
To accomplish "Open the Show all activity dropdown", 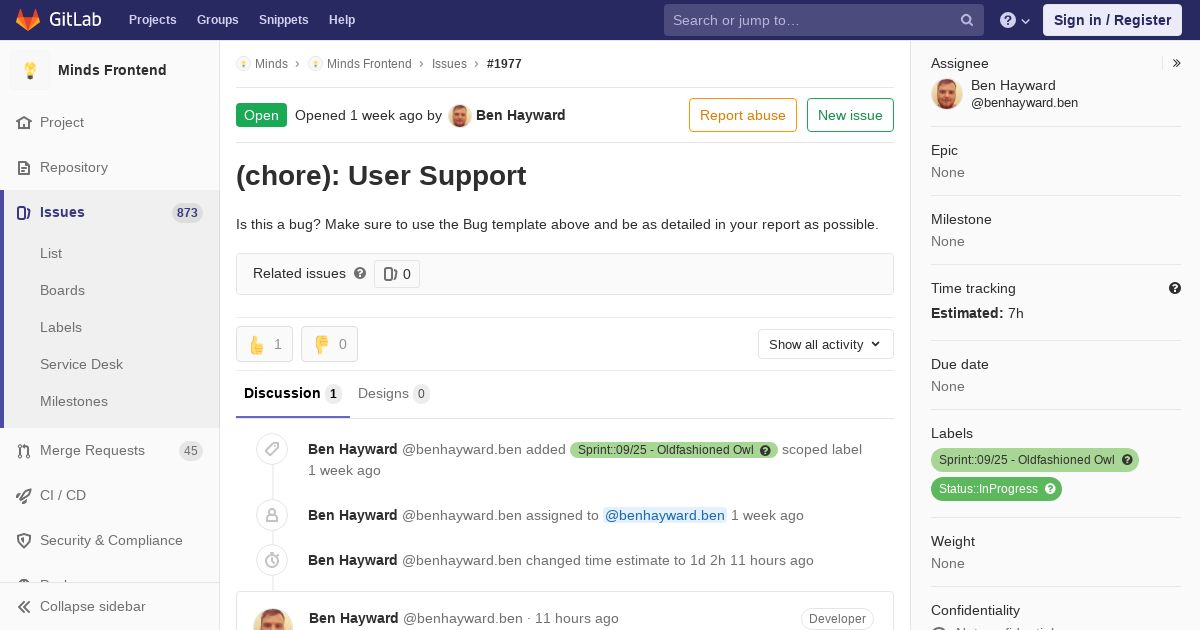I will (x=825, y=344).
